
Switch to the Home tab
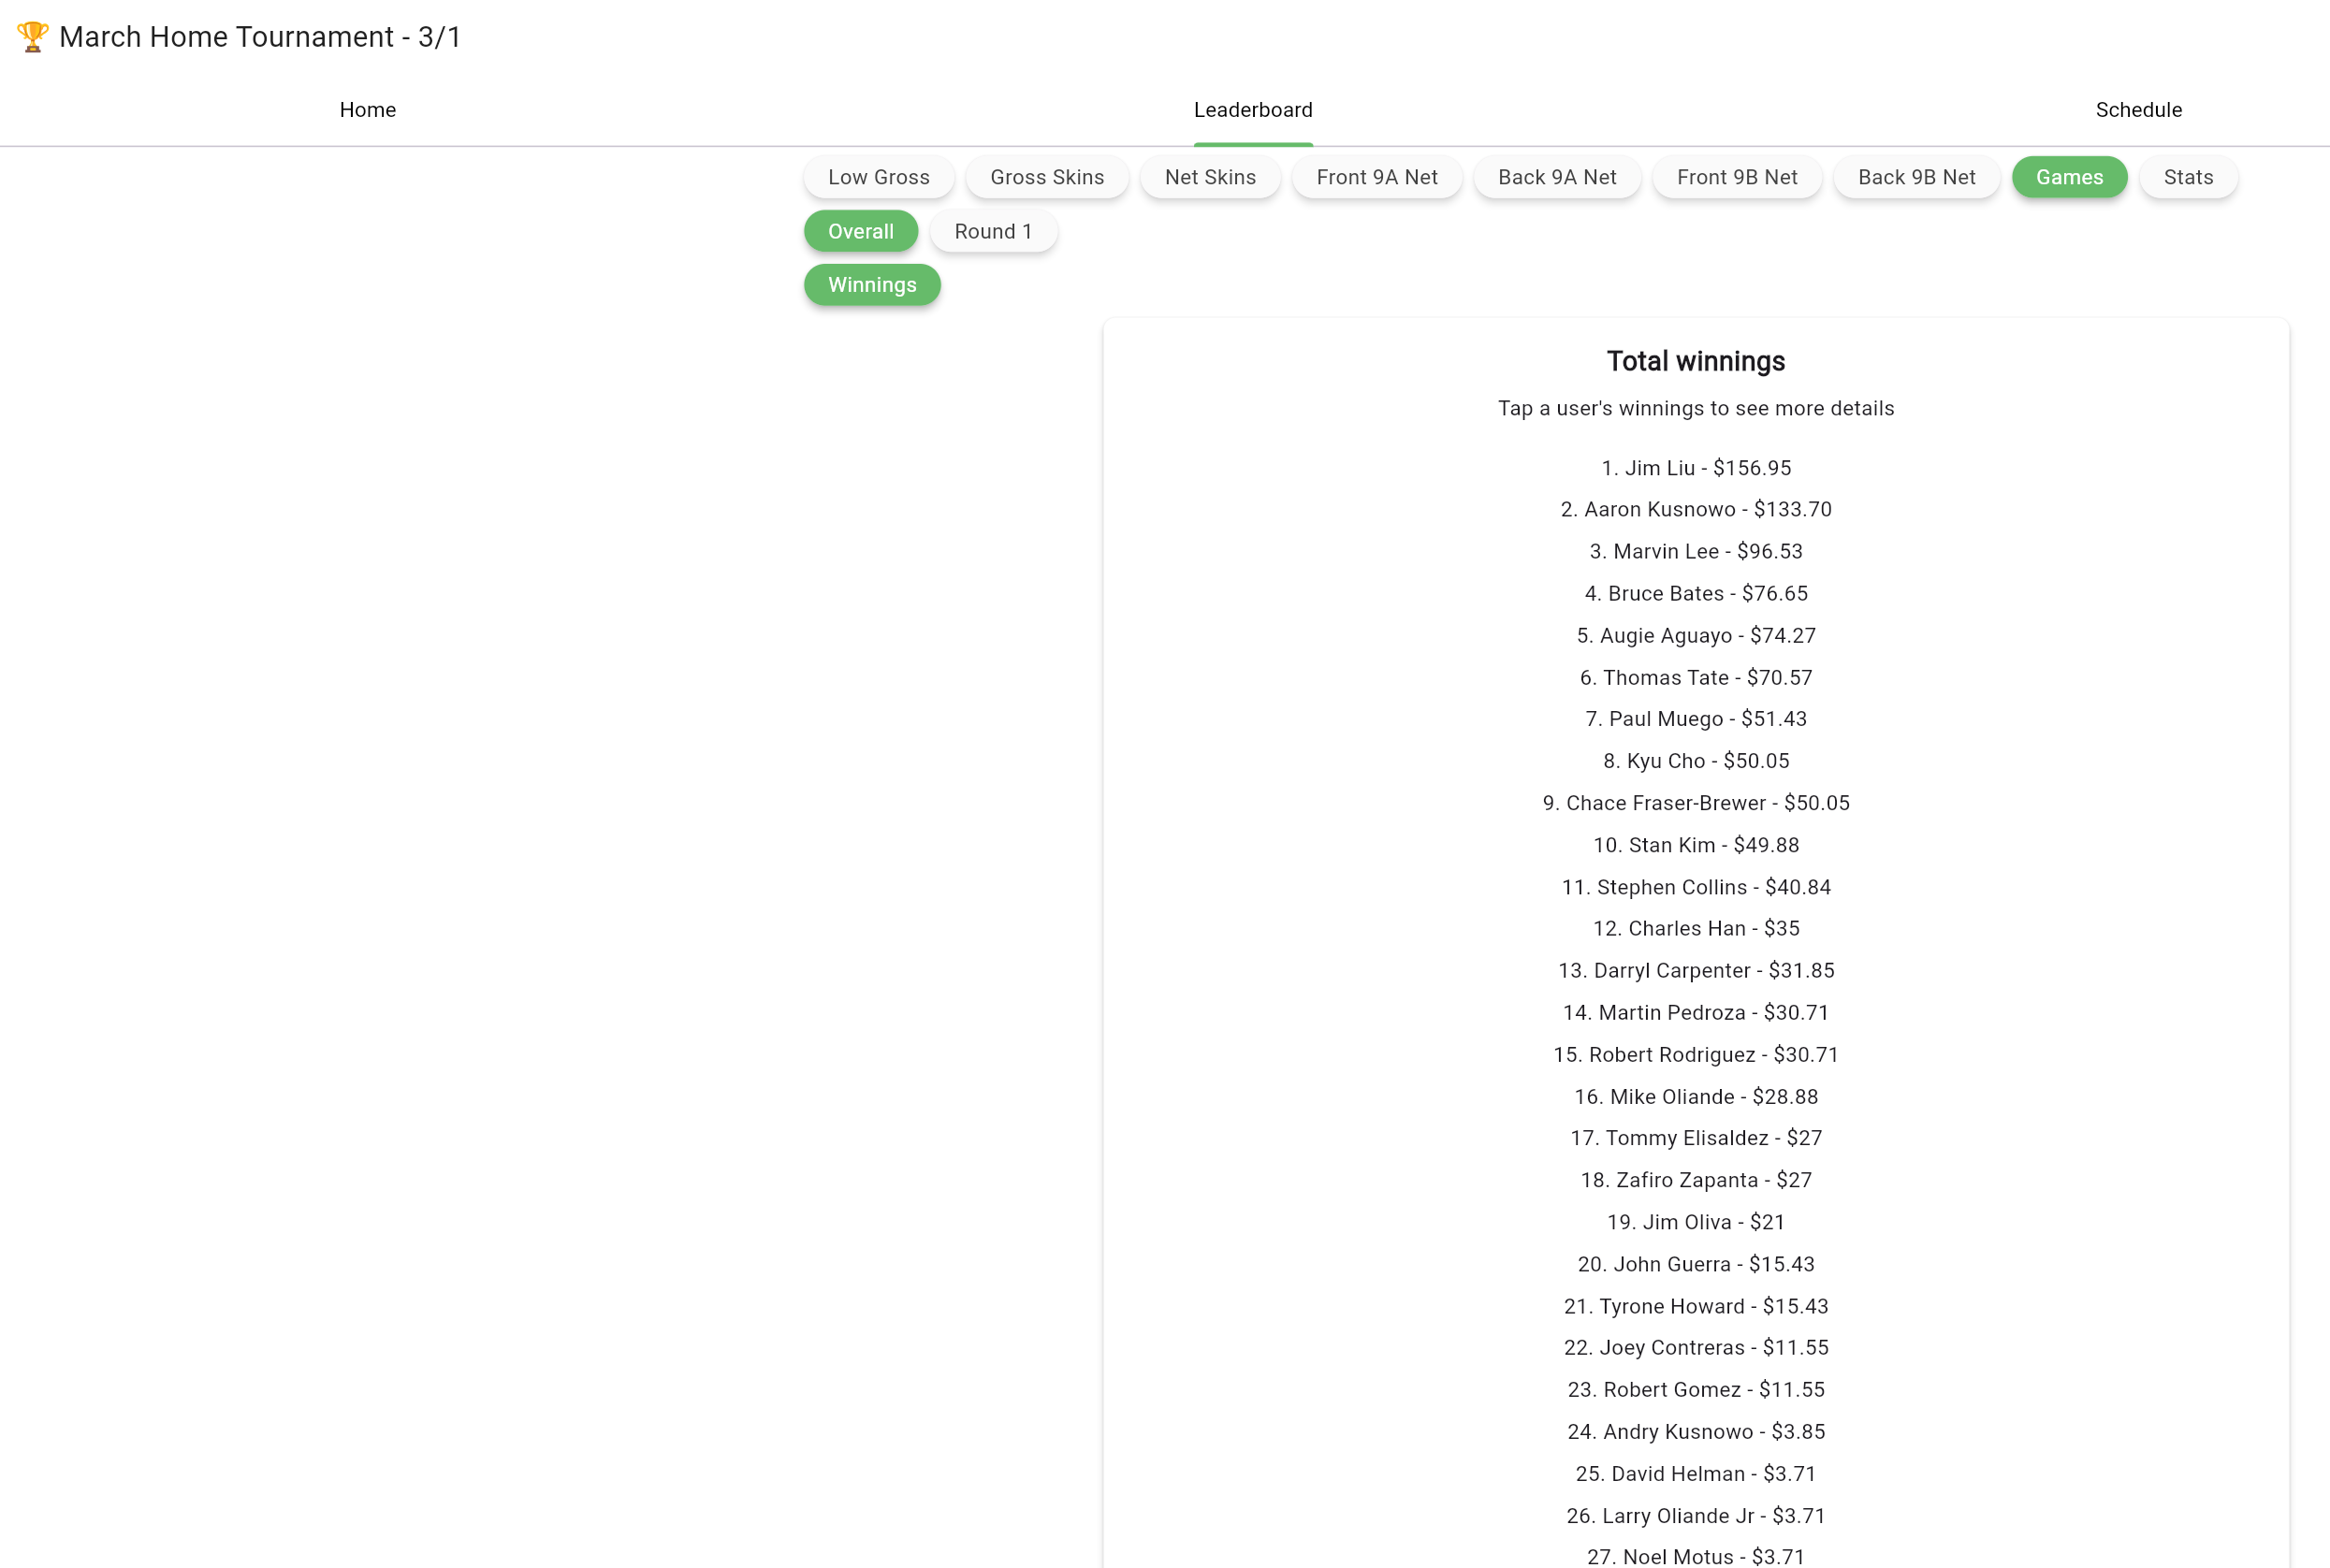click(367, 110)
